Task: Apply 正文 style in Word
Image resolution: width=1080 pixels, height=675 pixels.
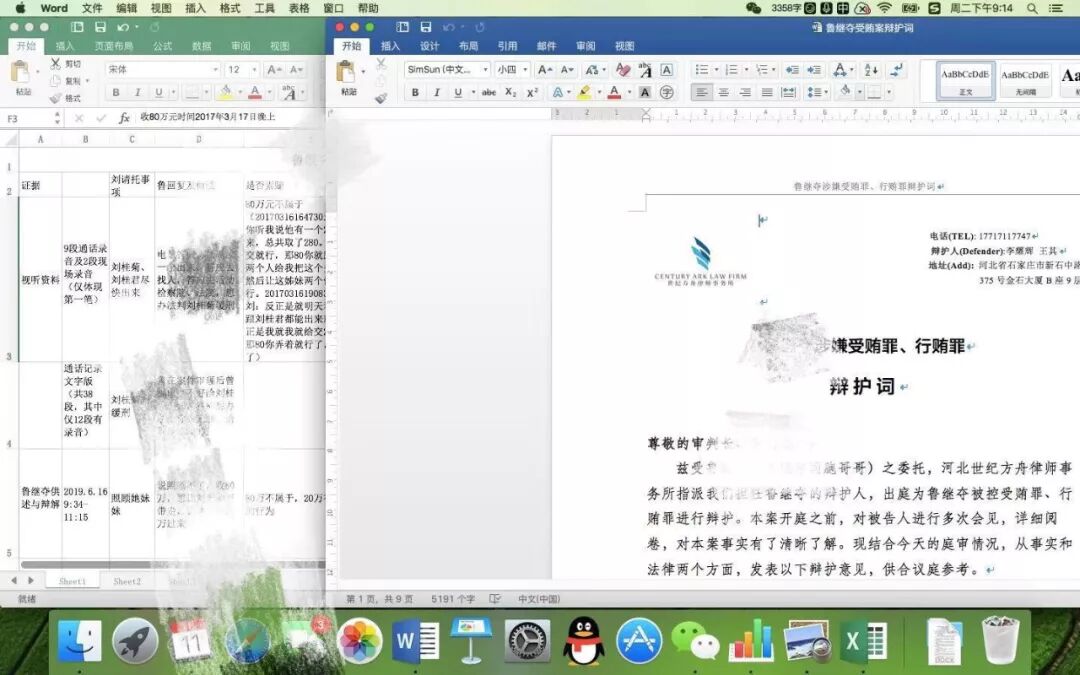Action: point(966,80)
